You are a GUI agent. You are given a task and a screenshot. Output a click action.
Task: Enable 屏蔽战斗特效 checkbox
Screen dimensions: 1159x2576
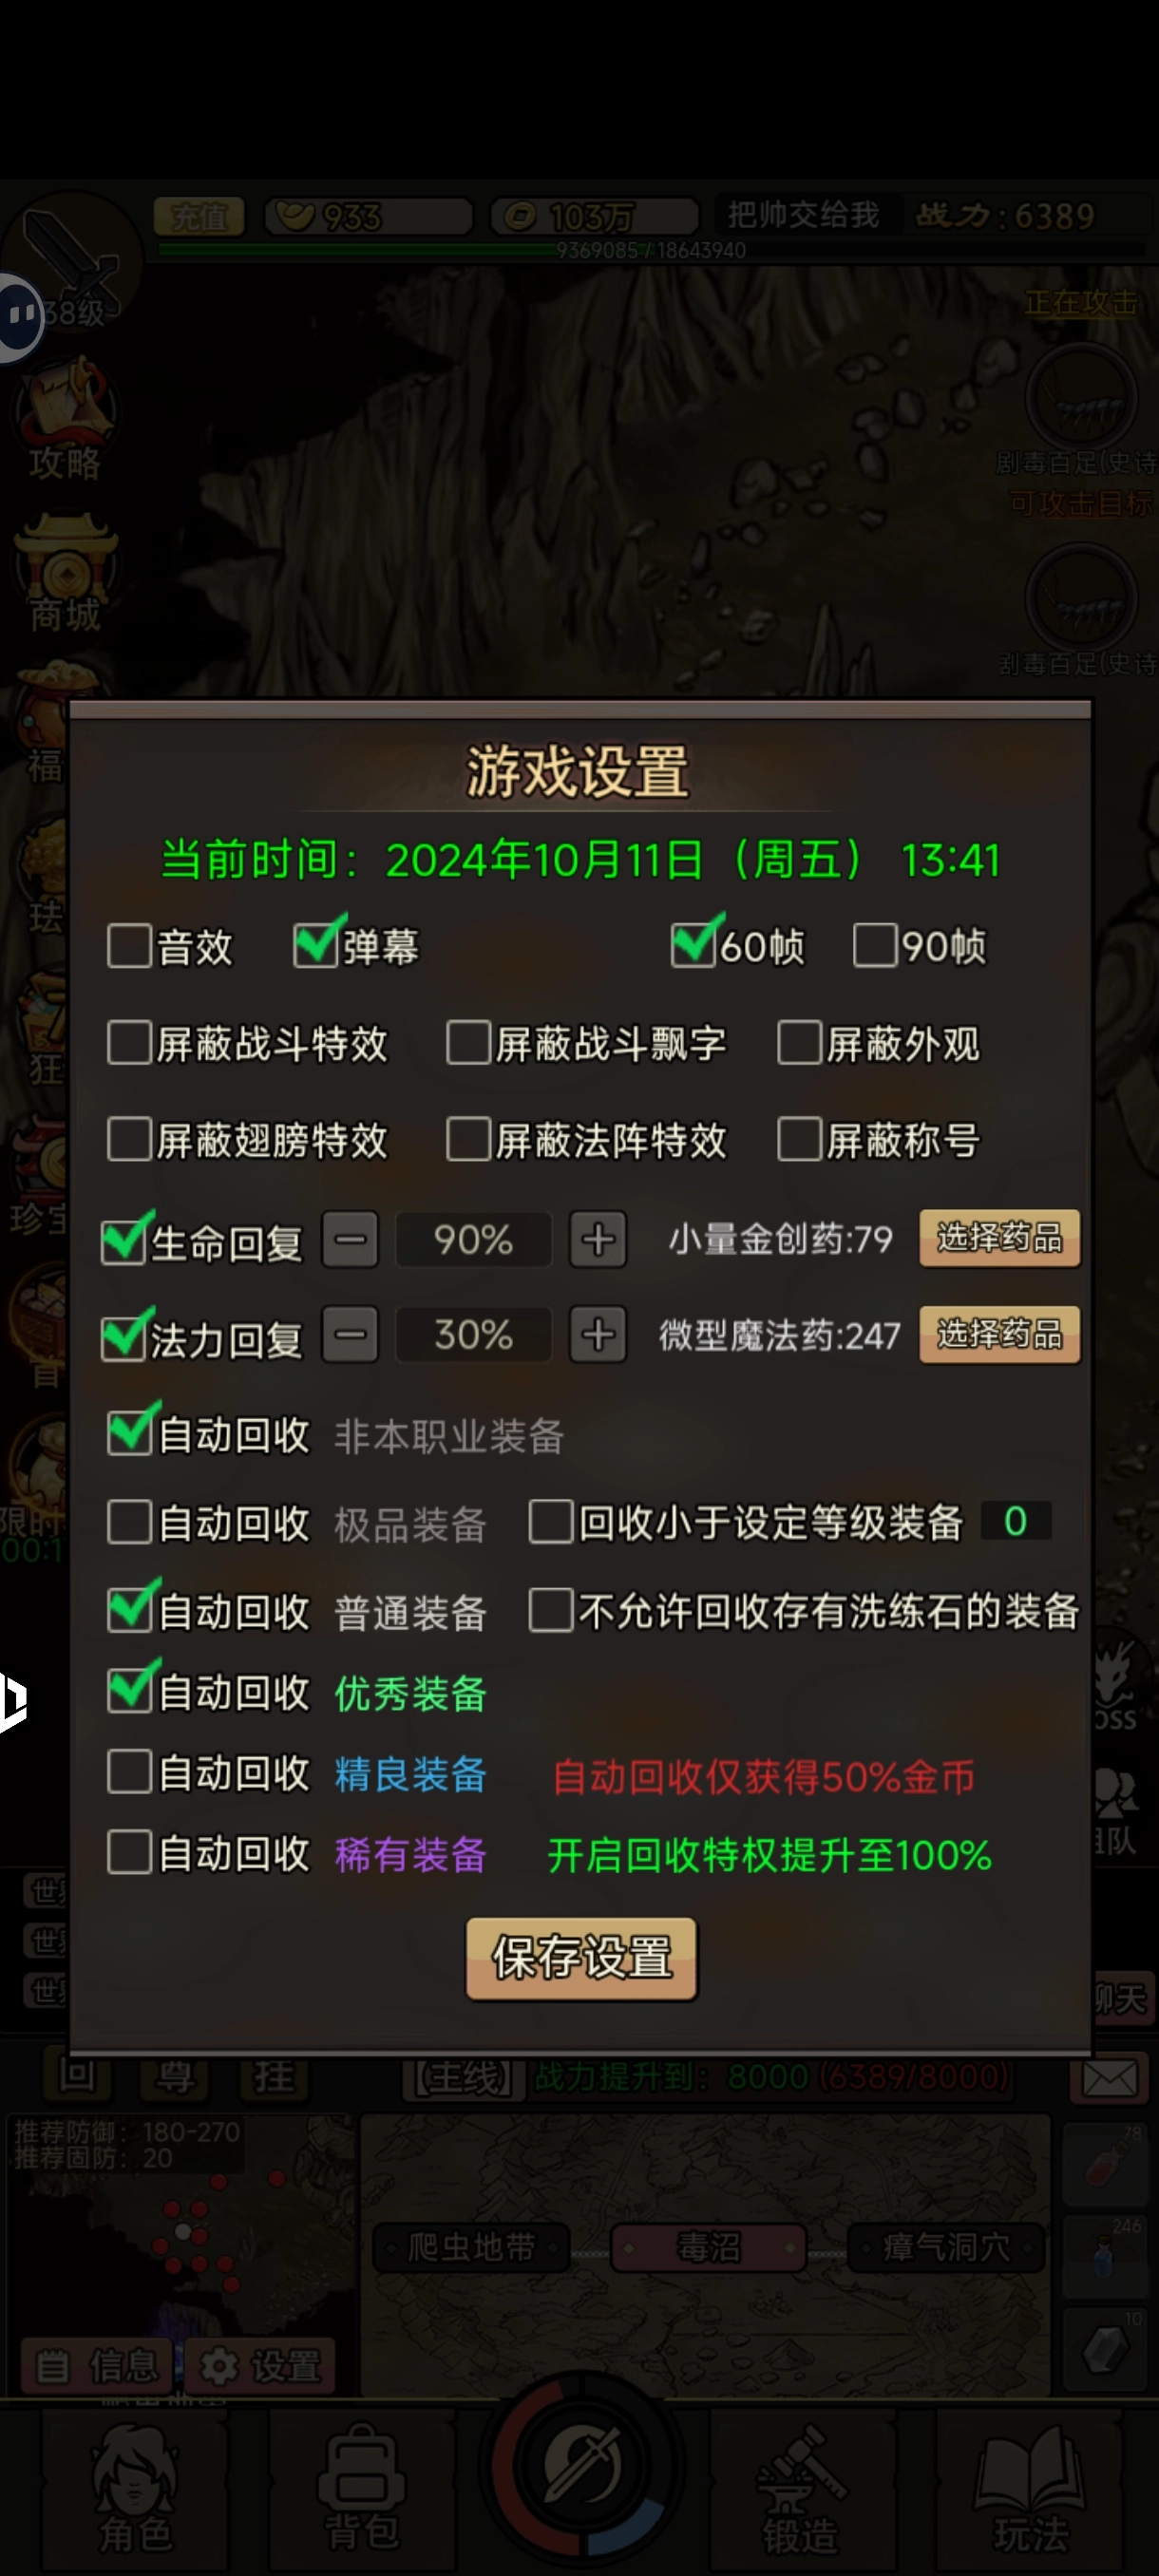[129, 1042]
